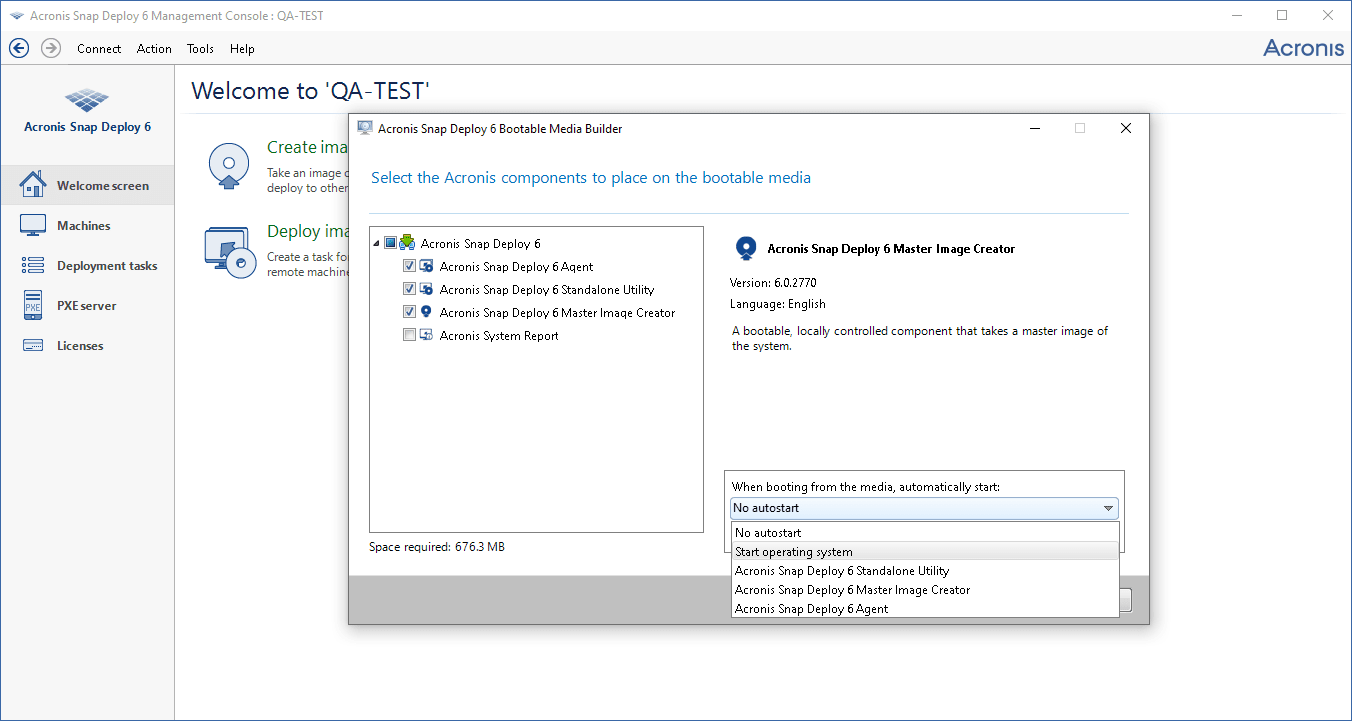Screen dimensions: 1352x721
Task: Click the PXE server icon
Action: click(33, 305)
